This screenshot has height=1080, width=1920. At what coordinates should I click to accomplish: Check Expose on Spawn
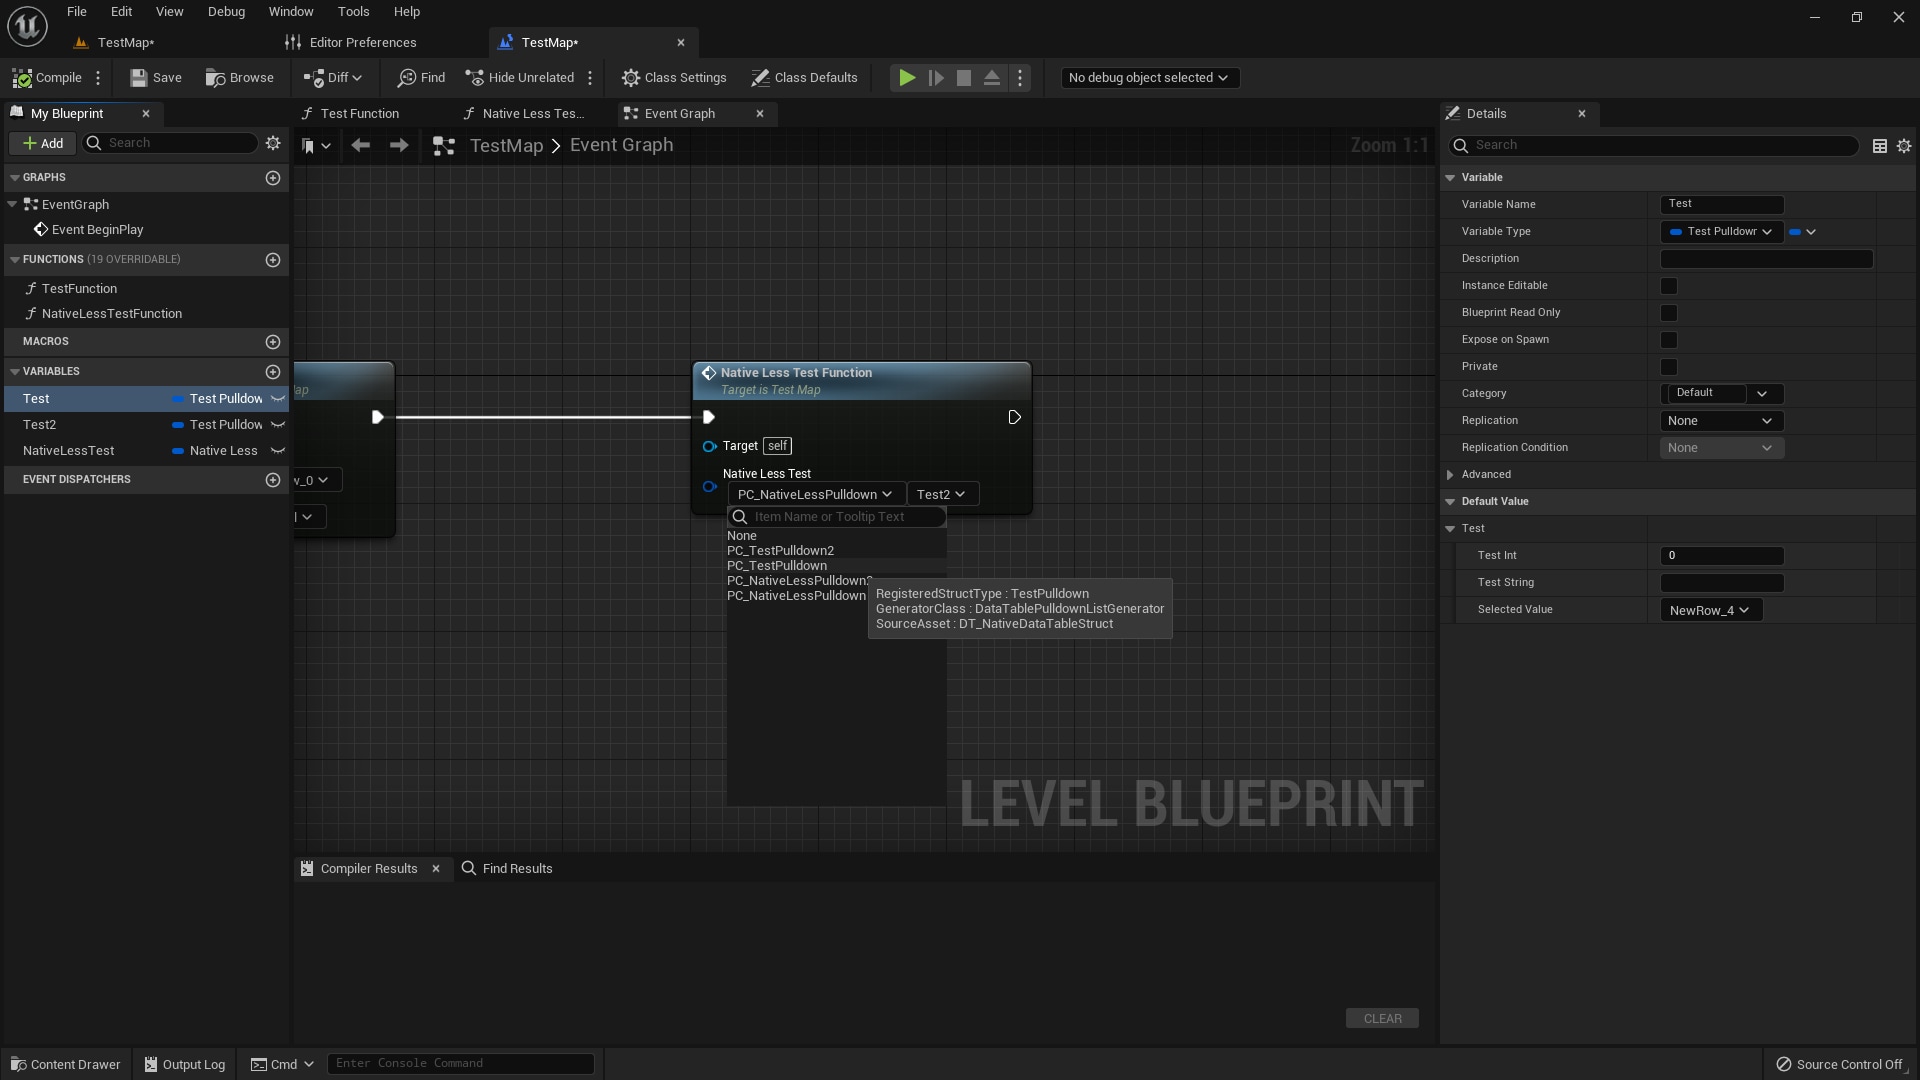pos(1669,340)
